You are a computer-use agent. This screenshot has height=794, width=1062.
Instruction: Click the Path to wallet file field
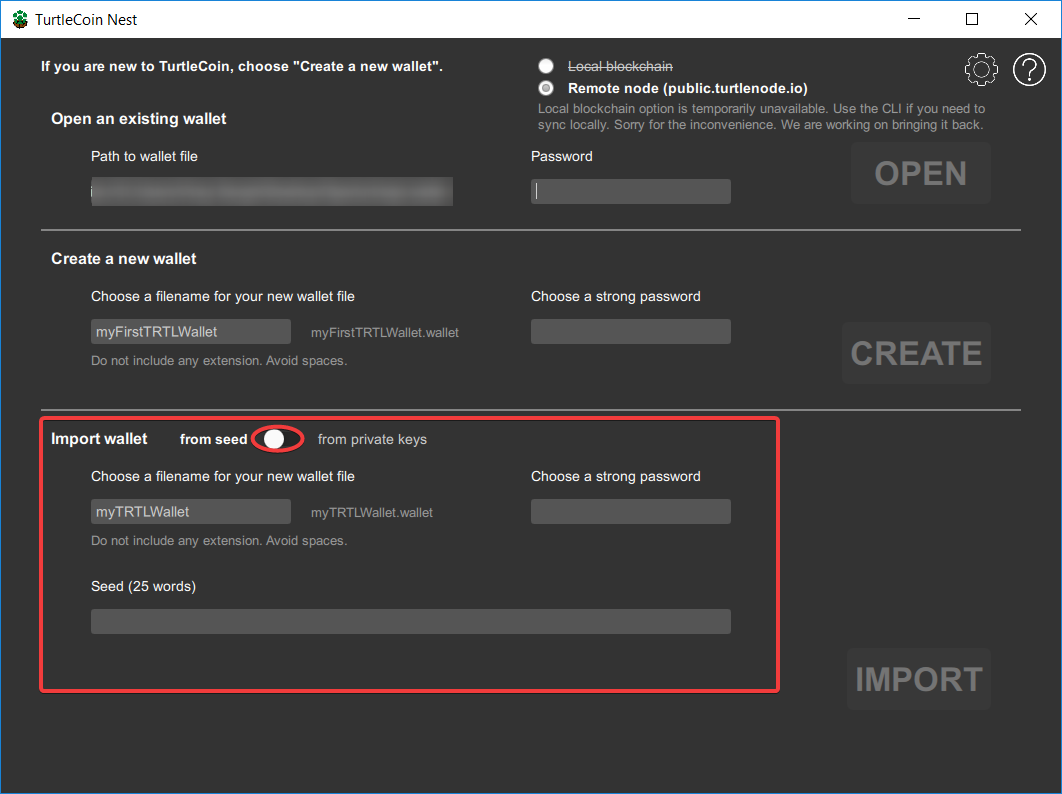click(271, 192)
